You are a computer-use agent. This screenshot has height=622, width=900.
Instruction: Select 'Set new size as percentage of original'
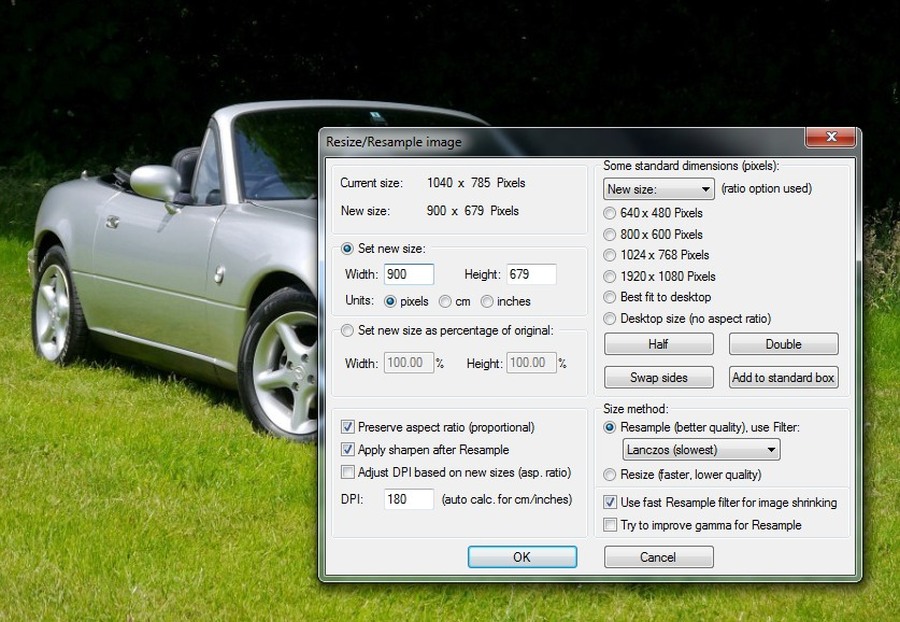tap(347, 331)
